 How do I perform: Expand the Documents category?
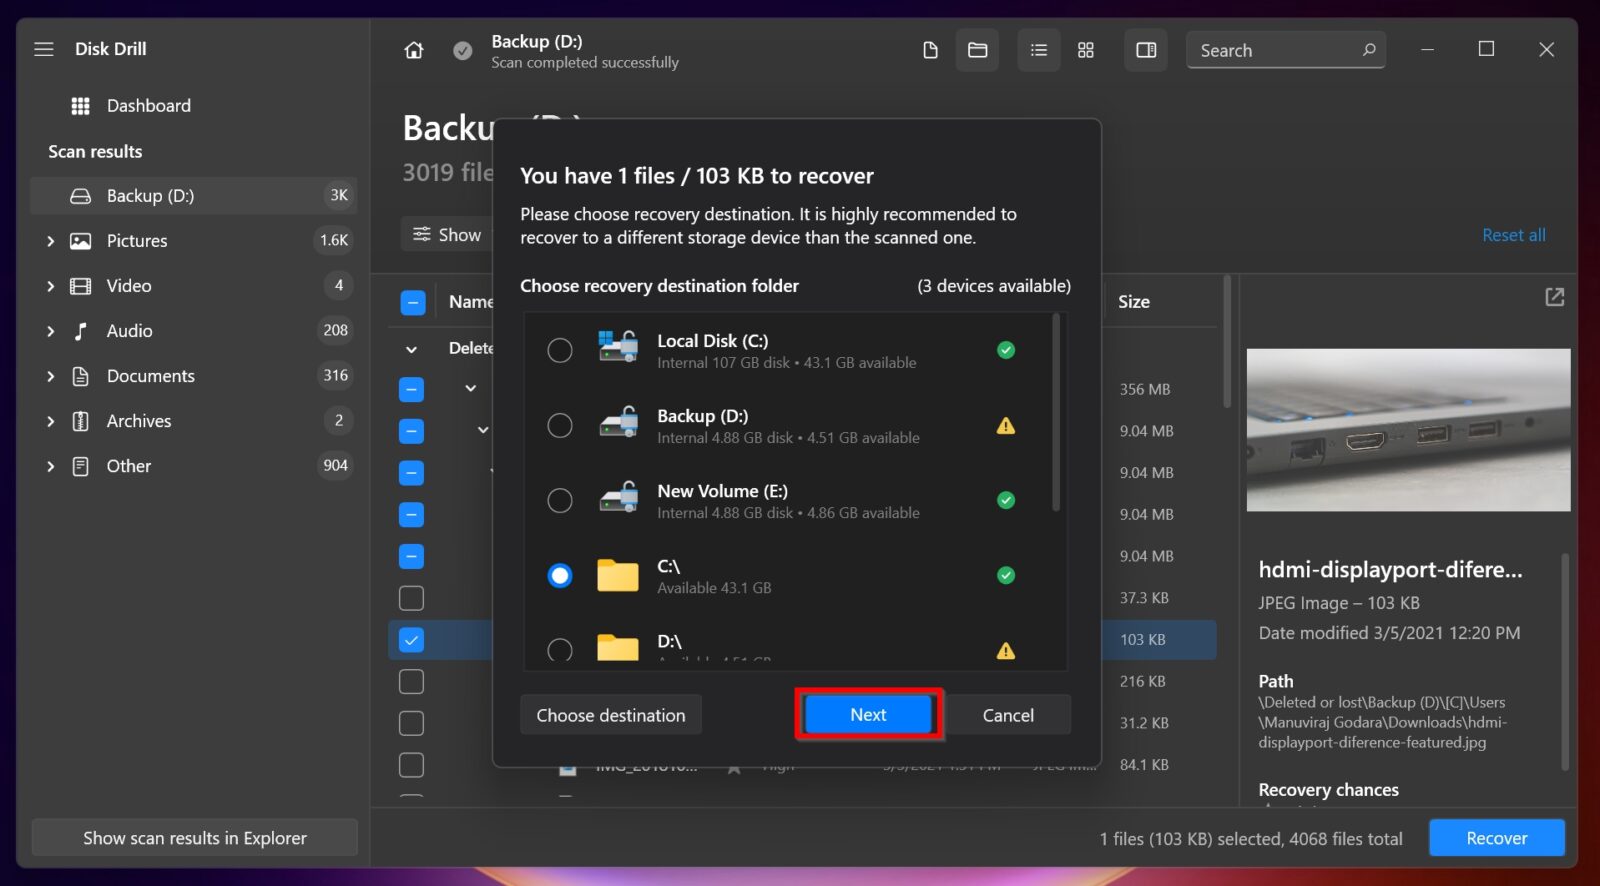click(x=51, y=376)
